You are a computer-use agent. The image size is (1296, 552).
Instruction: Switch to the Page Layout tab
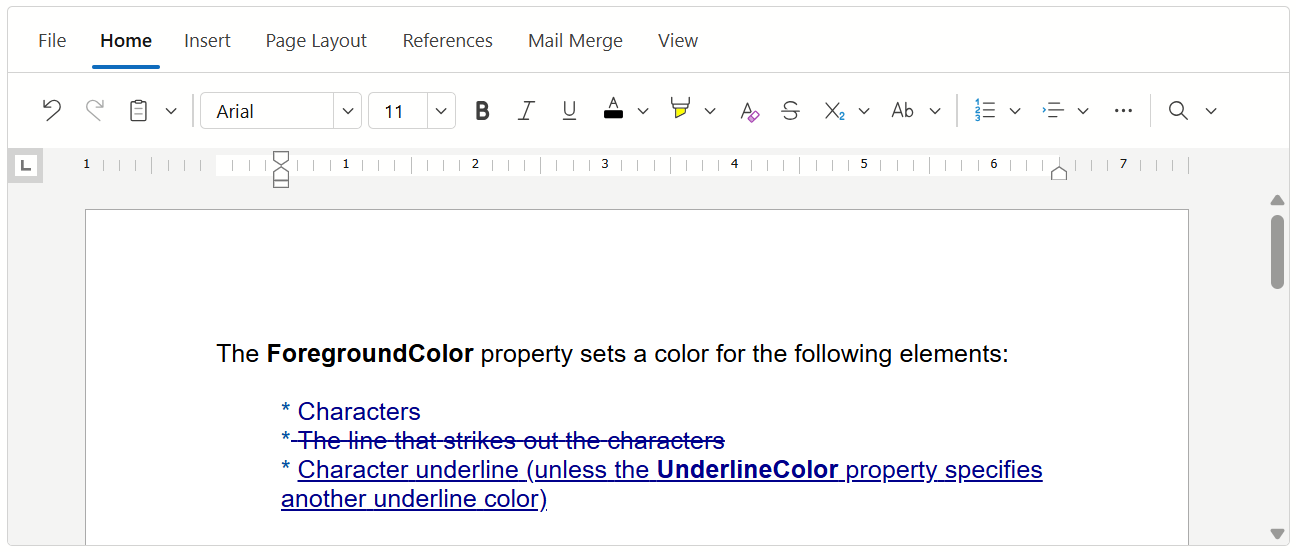(316, 41)
